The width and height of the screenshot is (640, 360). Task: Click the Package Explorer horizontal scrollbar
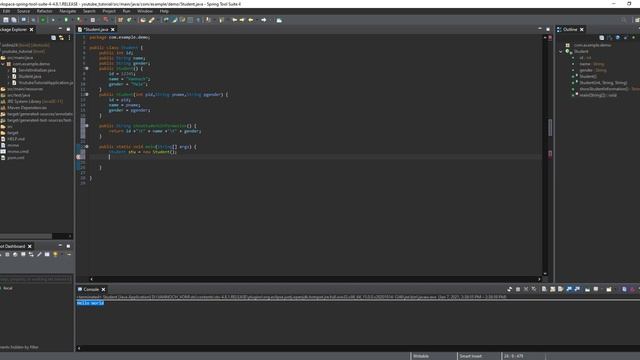pos(26,236)
